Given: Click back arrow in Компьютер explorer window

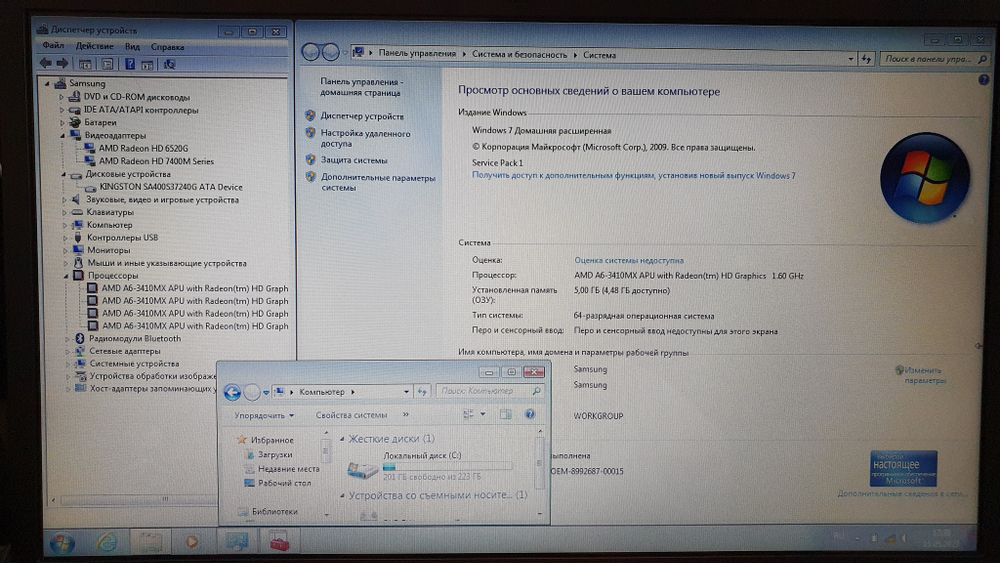Looking at the screenshot, I should (232, 392).
